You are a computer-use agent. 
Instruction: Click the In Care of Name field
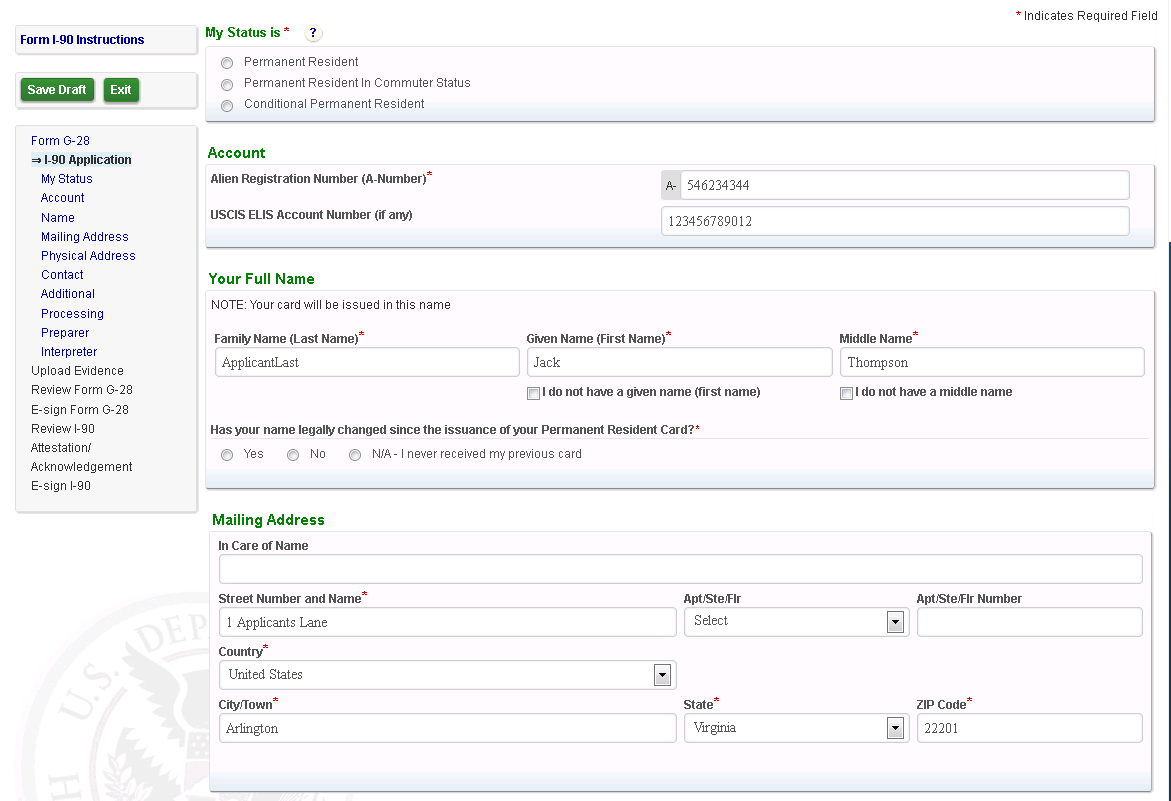click(680, 569)
